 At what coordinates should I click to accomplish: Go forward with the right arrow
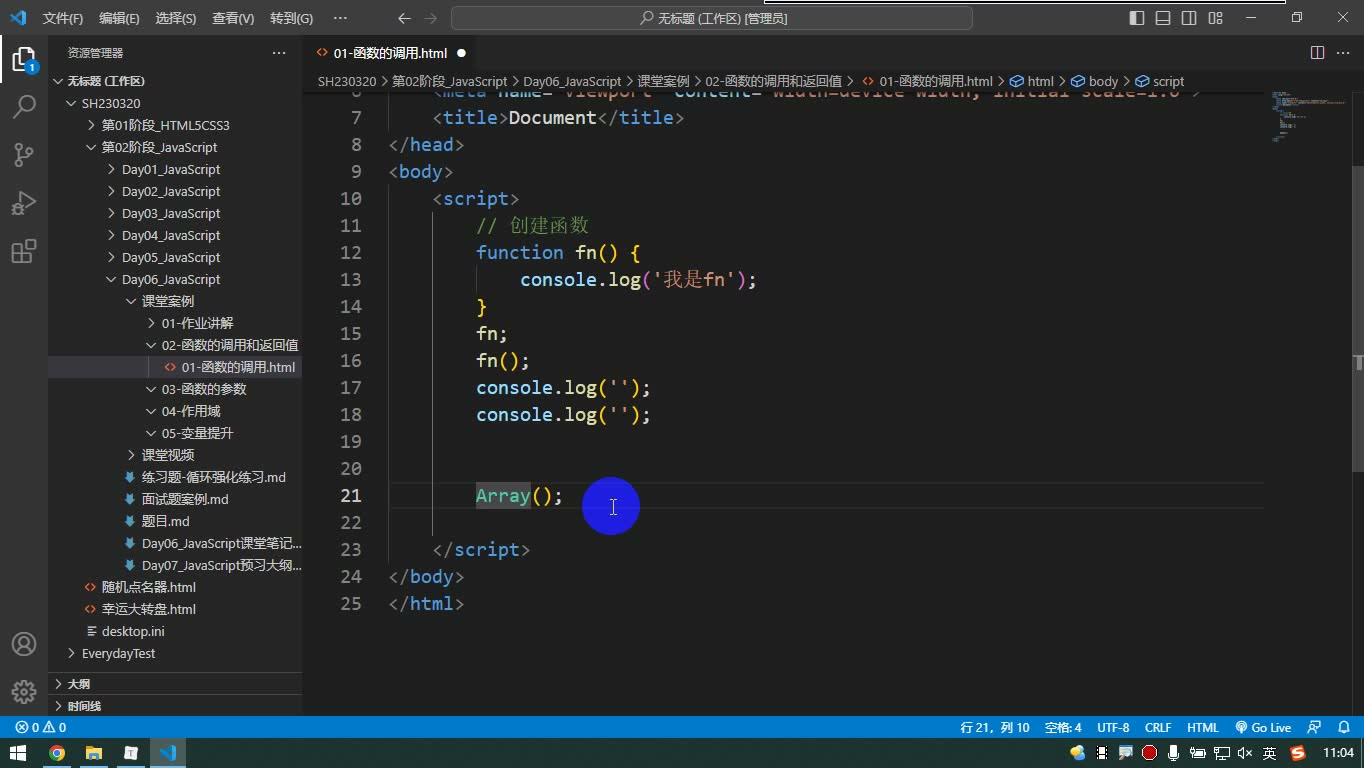pos(430,18)
